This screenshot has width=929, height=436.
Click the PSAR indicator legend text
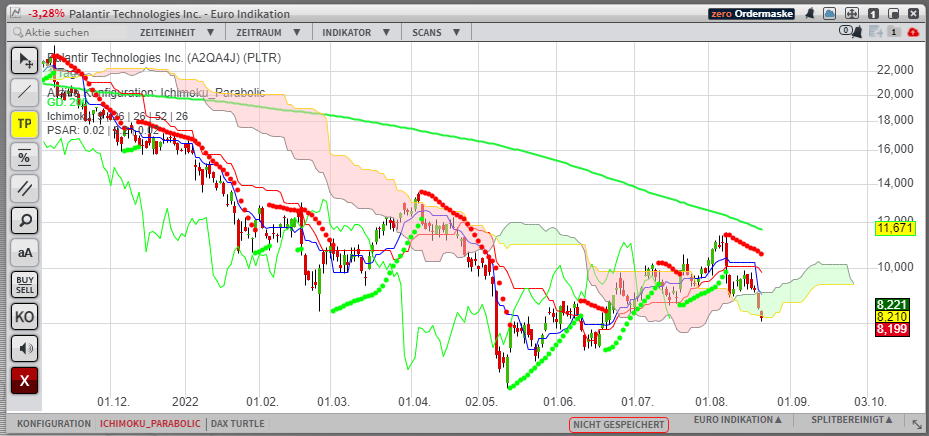click(x=103, y=130)
